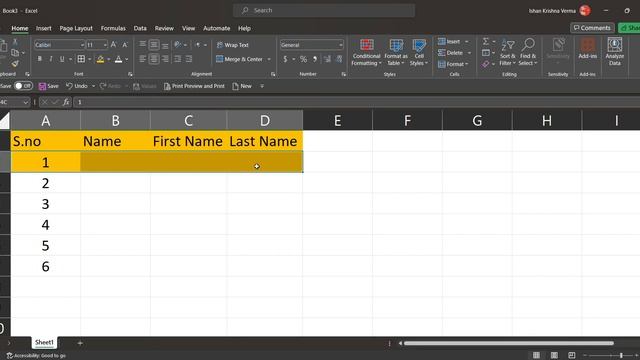The width and height of the screenshot is (640, 360).
Task: Open Sort & Filter menu
Action: tap(508, 52)
